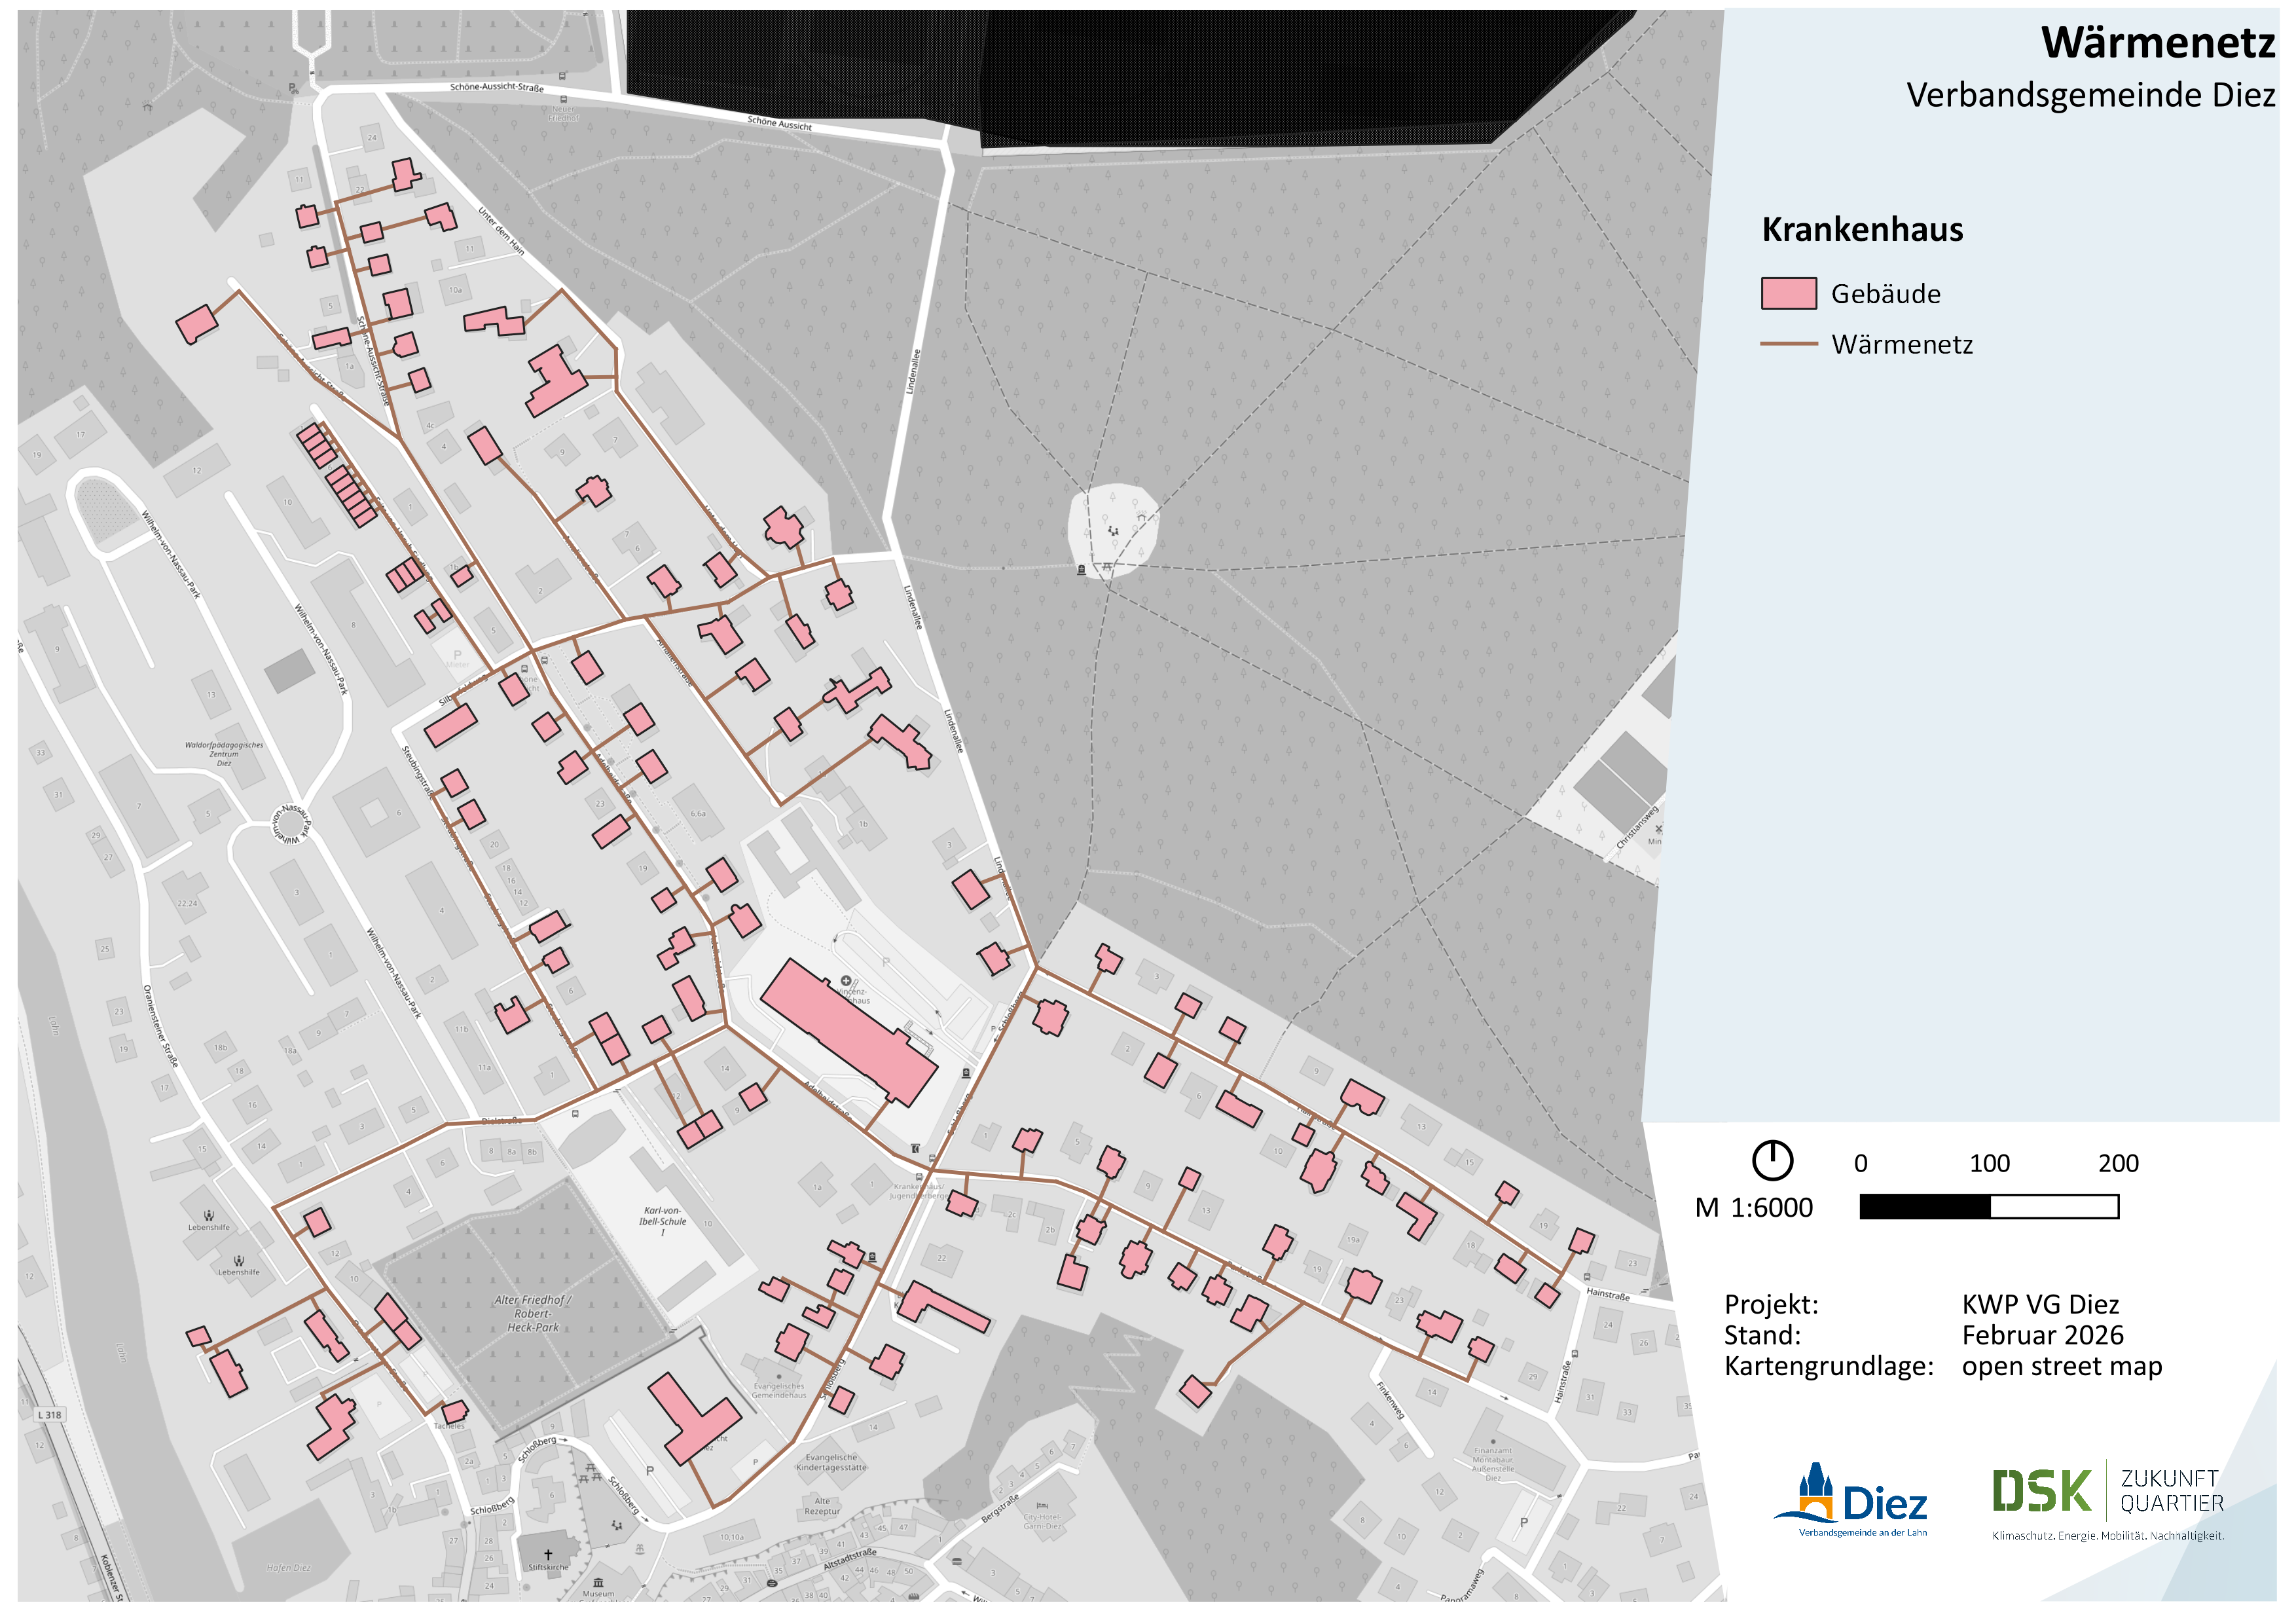Click the Alter Friedhof Robert-Heck-Park label
The image size is (2296, 1624).
(x=532, y=1313)
